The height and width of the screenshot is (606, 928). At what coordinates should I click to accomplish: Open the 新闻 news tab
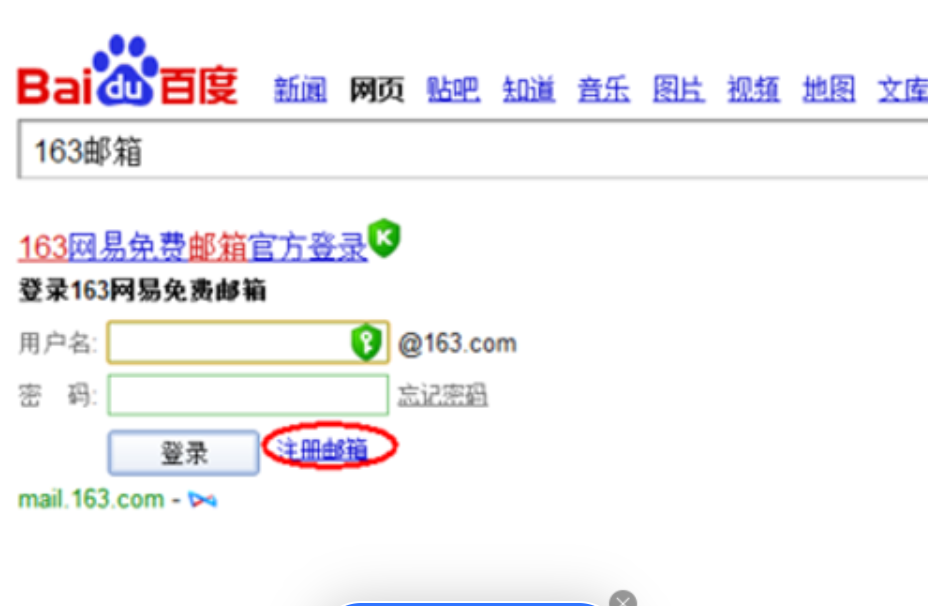point(300,90)
